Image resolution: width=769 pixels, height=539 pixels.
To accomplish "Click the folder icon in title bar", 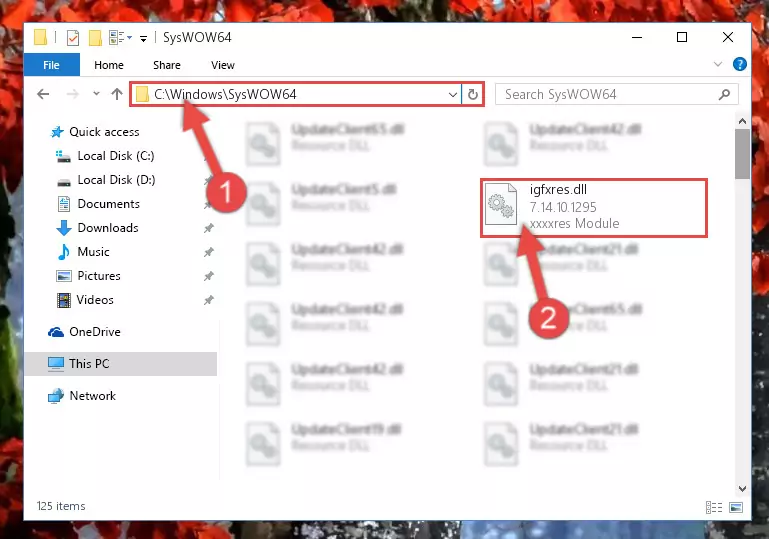I will [40, 37].
